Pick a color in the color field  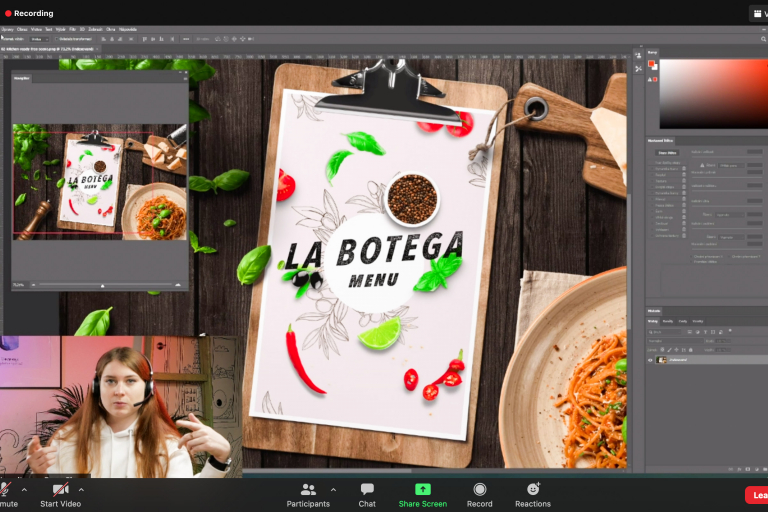coord(710,95)
